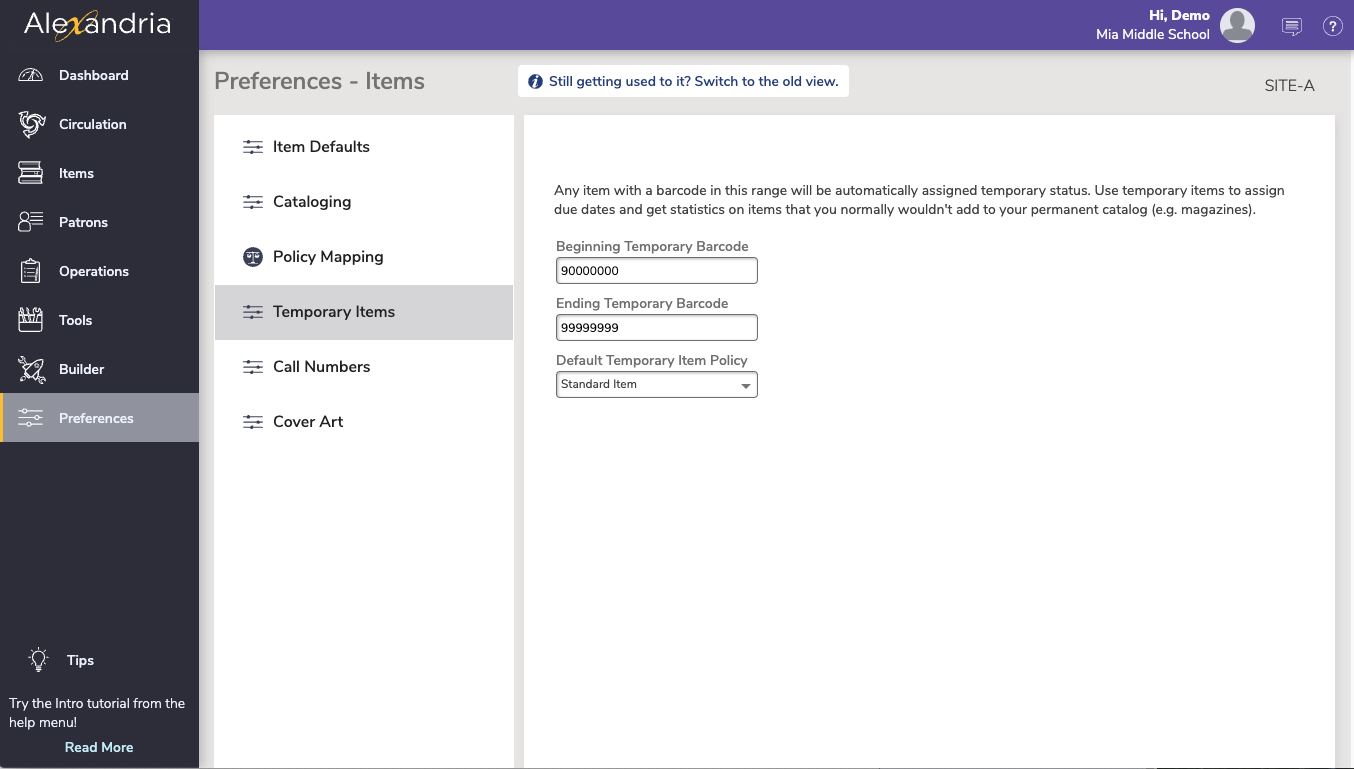
Task: Go to Call Numbers preferences
Action: 321,367
